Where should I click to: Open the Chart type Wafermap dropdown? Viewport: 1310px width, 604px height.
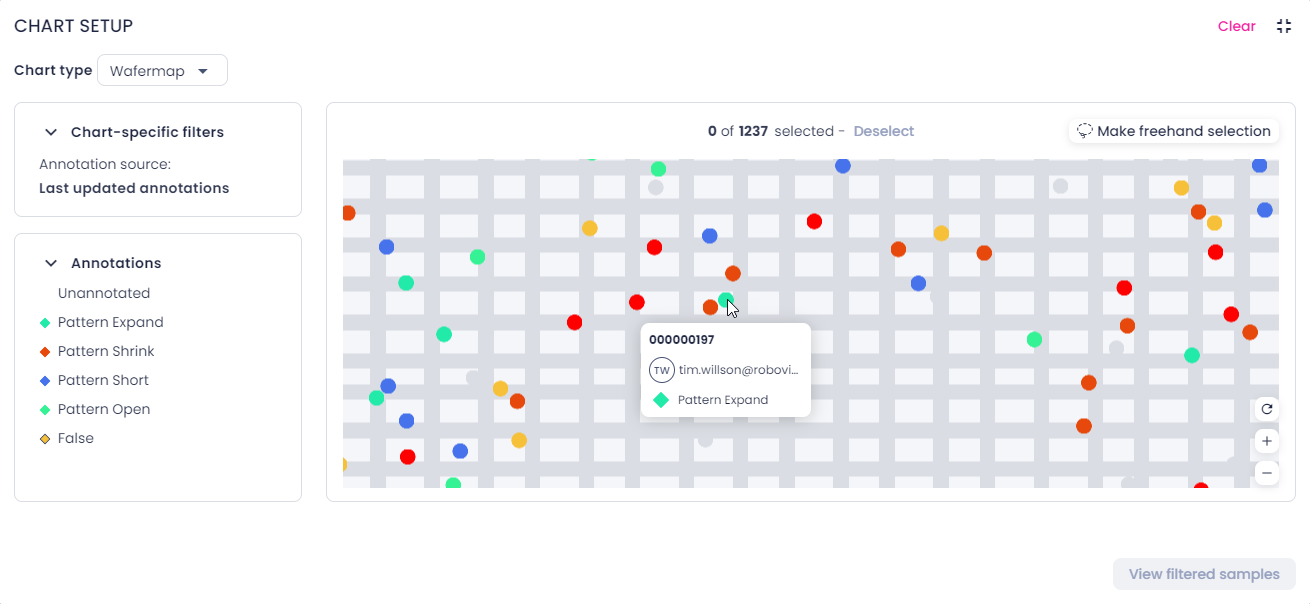click(x=162, y=71)
